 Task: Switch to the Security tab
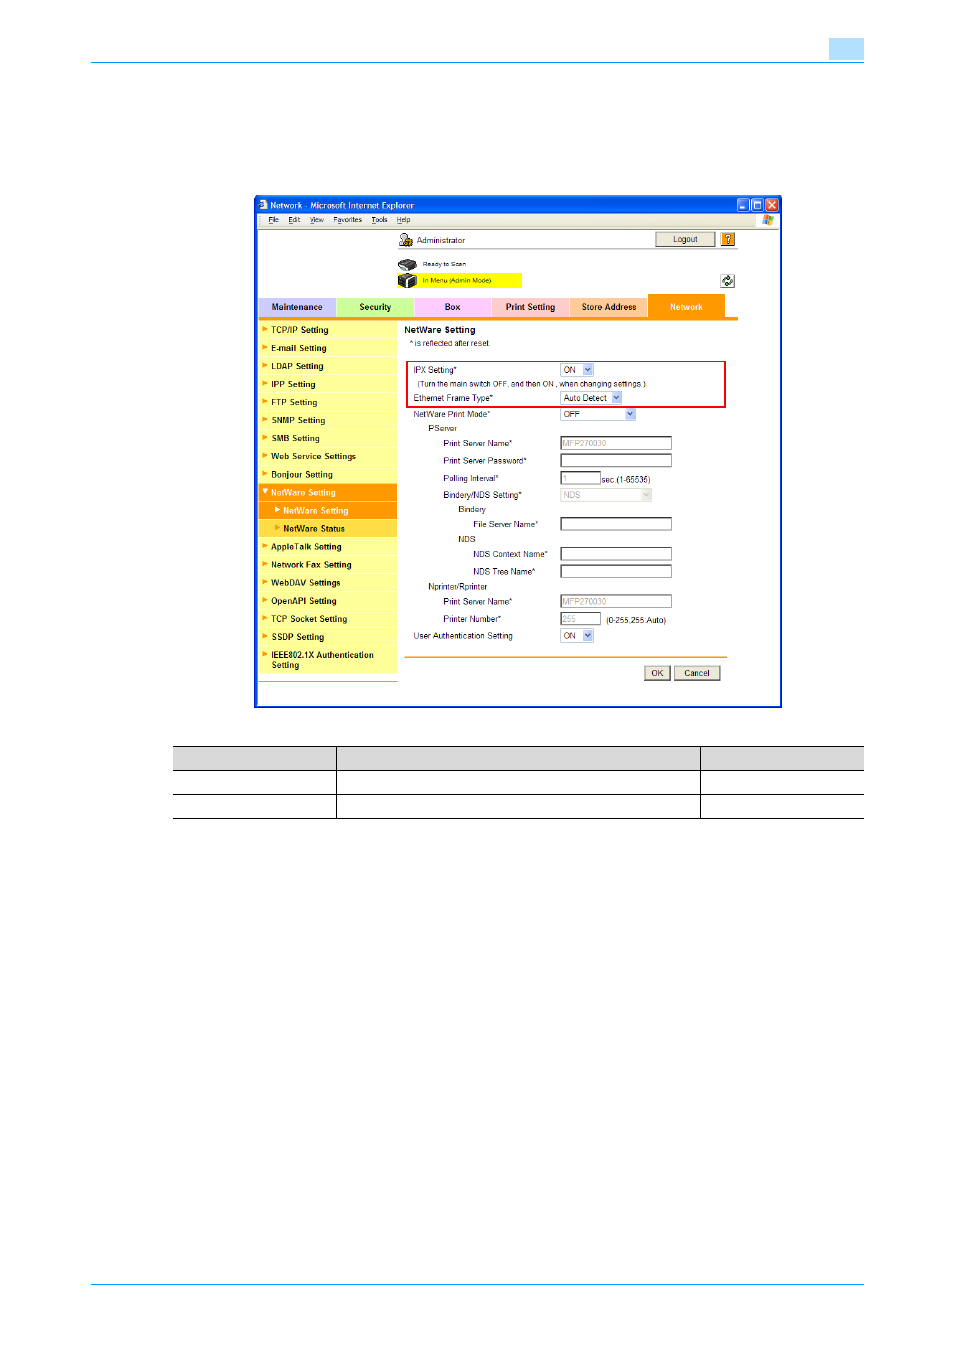coord(375,307)
